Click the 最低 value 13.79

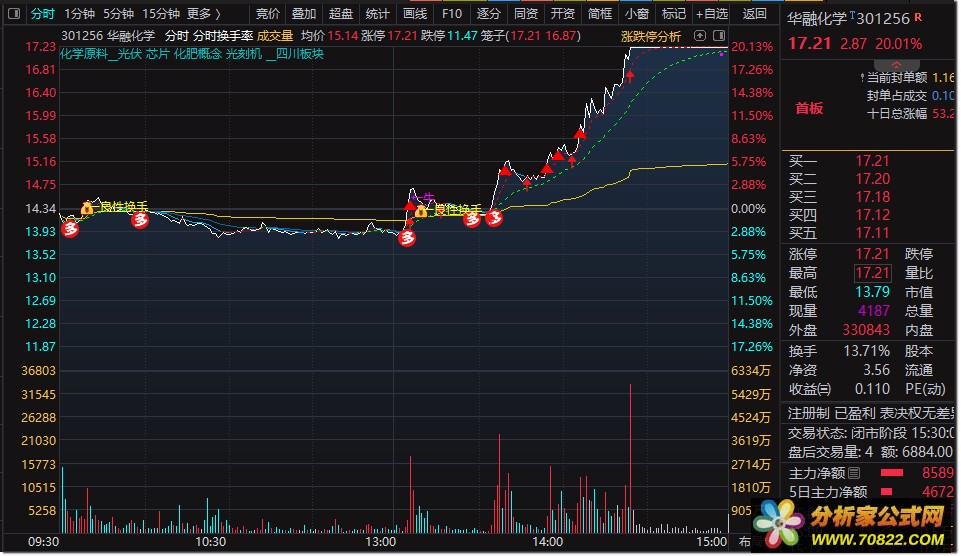pyautogui.click(x=872, y=292)
